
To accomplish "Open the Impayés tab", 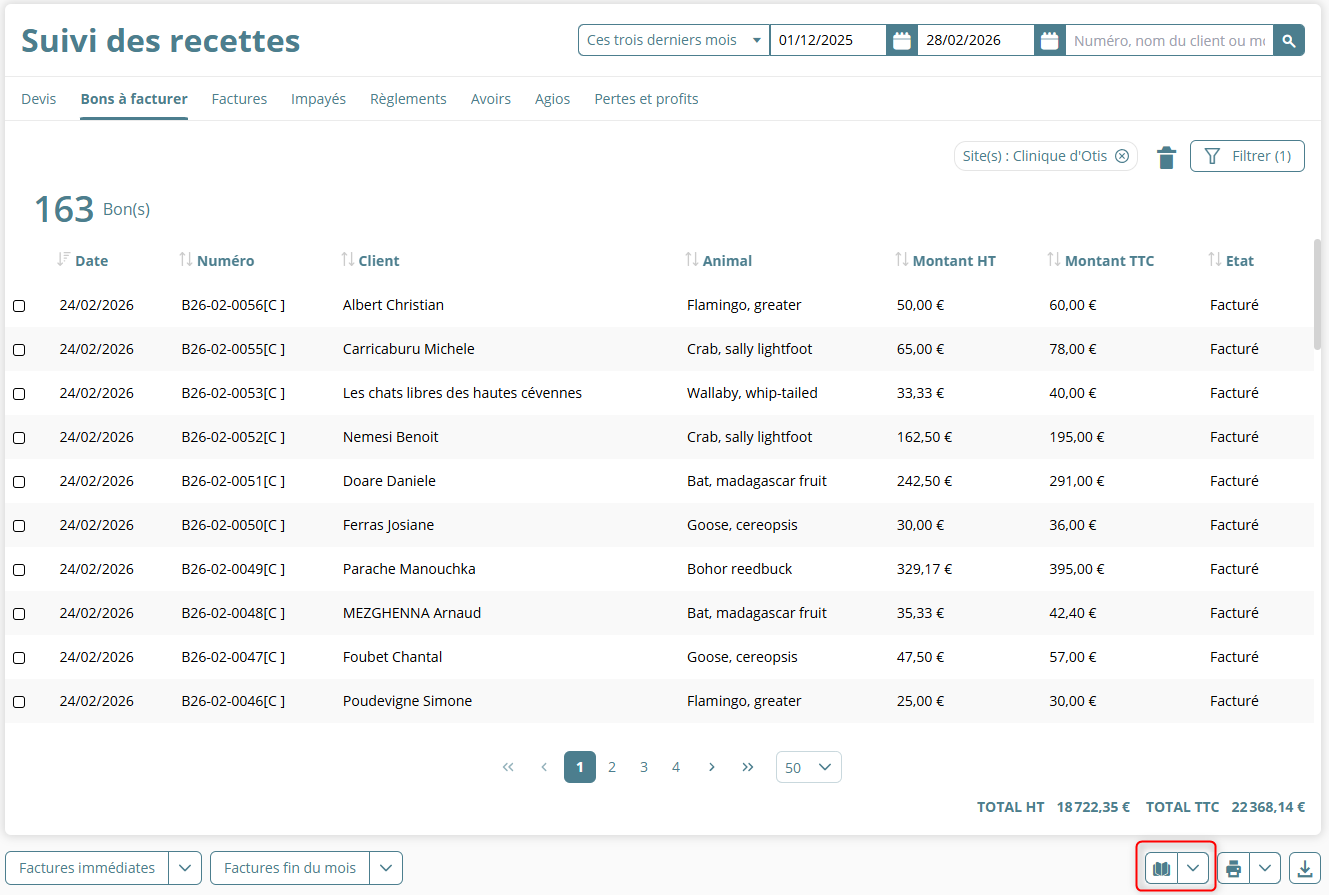I will (318, 99).
